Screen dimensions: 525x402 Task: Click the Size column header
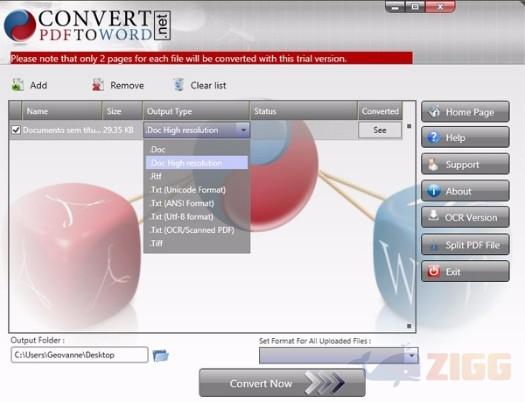coord(123,111)
